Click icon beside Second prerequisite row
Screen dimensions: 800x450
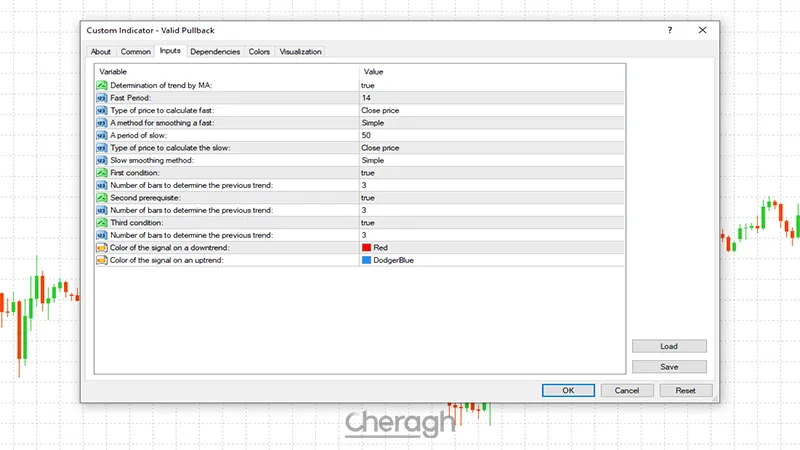click(x=102, y=197)
